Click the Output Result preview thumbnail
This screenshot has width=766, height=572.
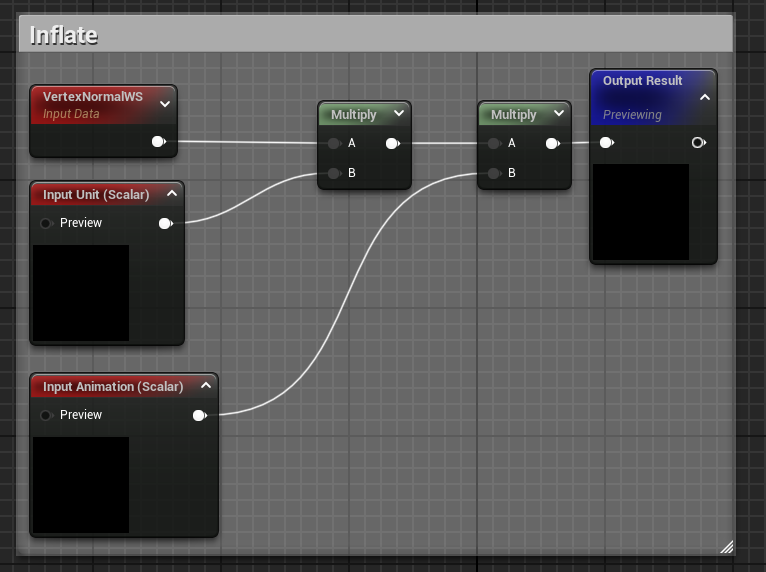[x=641, y=212]
